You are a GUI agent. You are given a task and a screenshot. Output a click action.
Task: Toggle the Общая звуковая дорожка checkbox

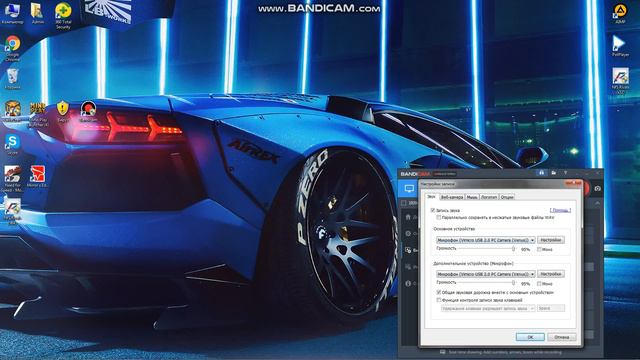[x=439, y=292]
